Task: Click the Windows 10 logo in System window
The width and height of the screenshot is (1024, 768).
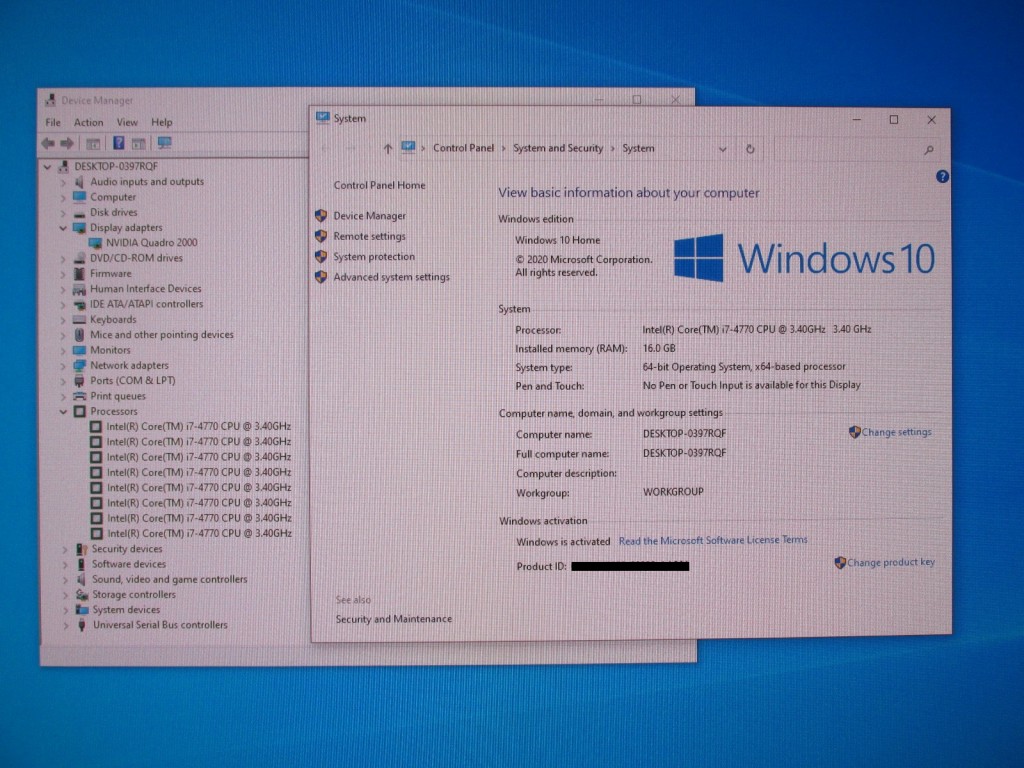Action: pos(804,258)
